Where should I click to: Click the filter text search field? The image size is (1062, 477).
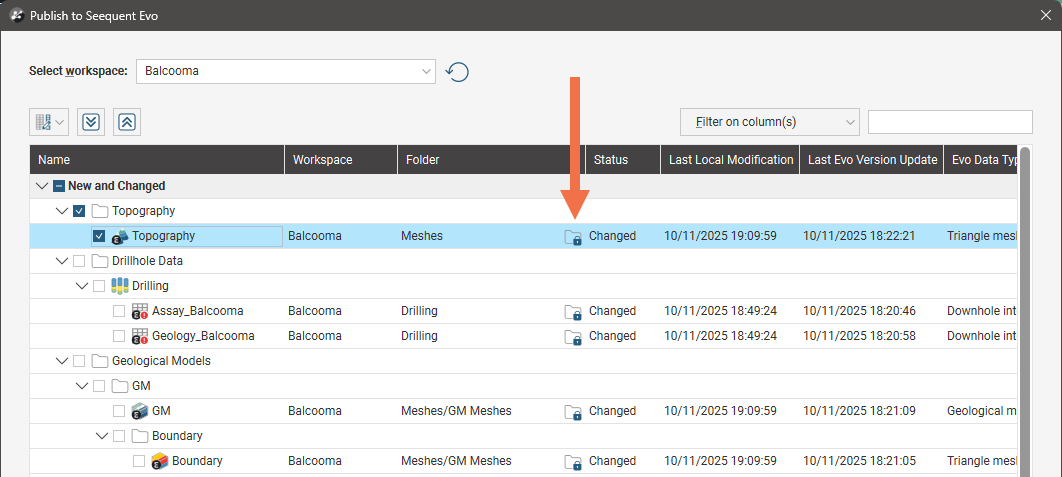[x=949, y=122]
